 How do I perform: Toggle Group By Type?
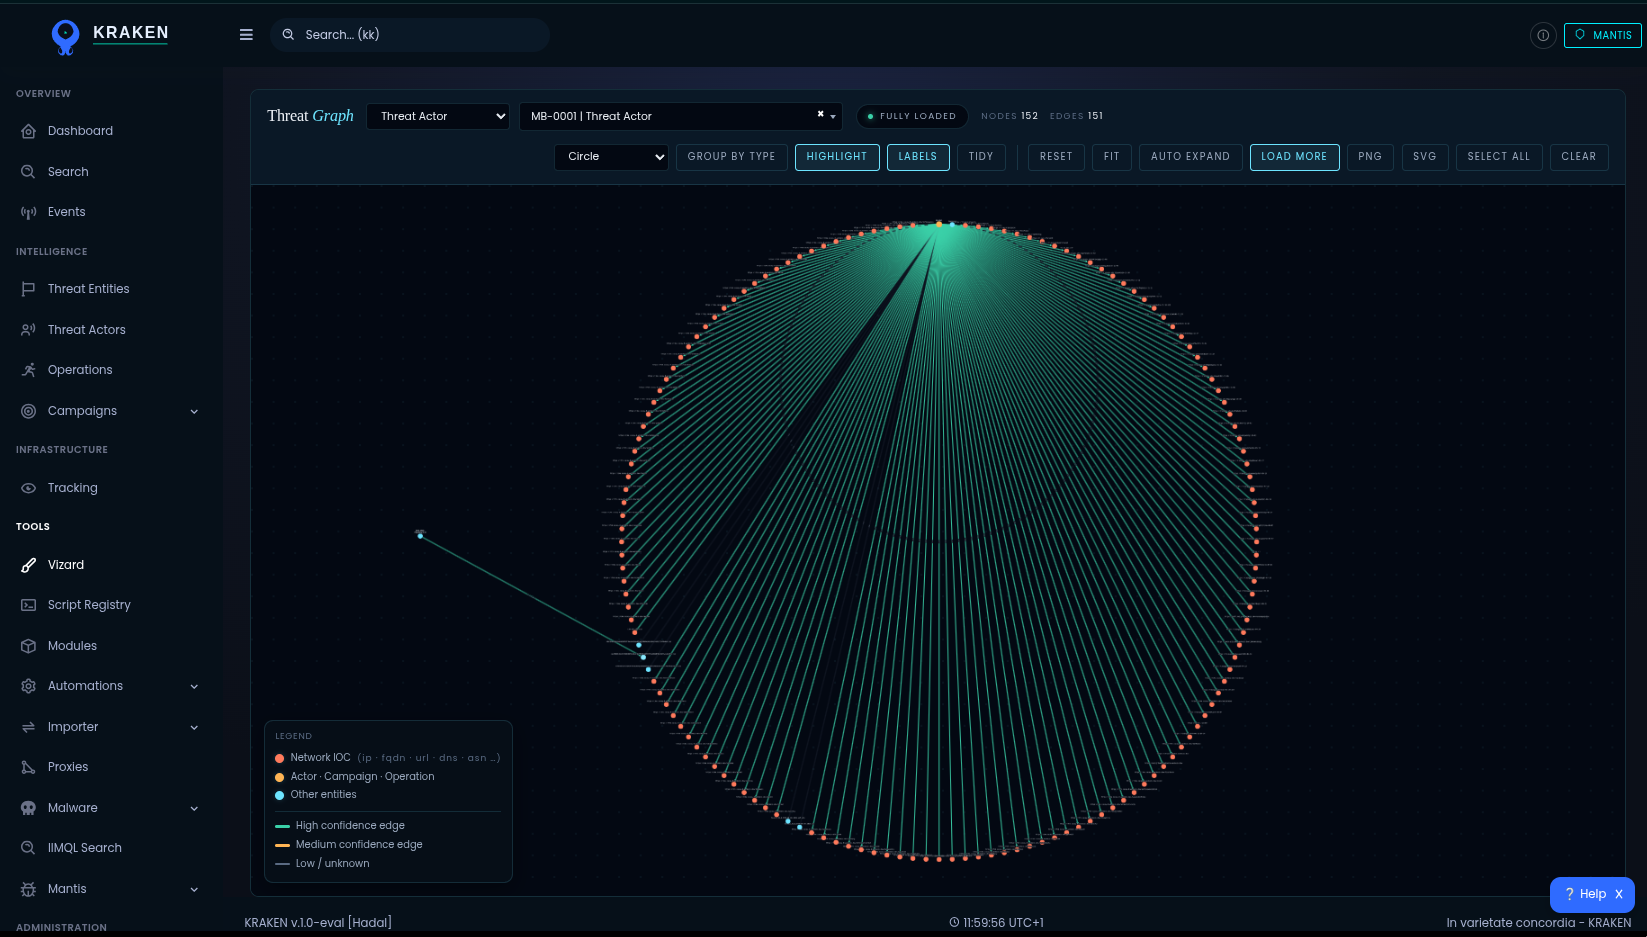click(x=731, y=157)
